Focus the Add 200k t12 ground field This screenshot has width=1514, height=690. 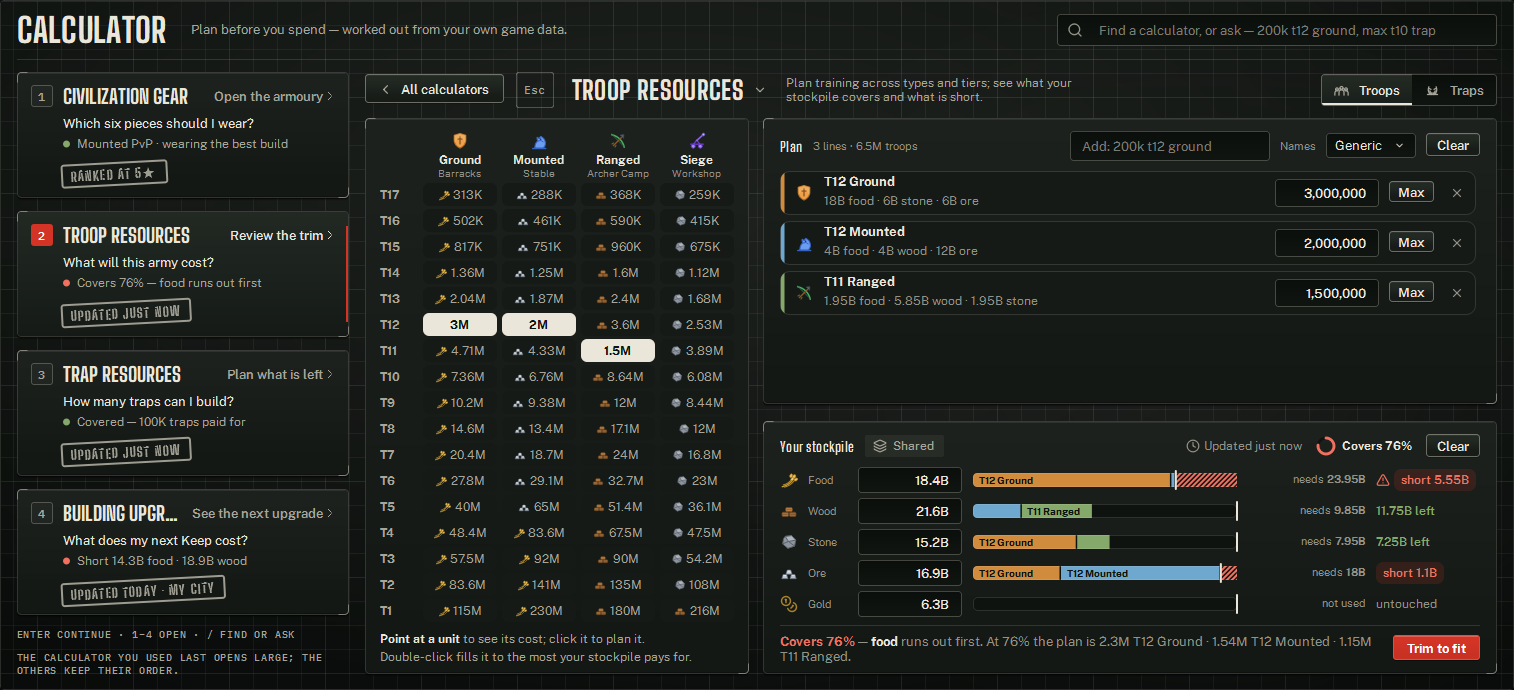pos(1170,146)
